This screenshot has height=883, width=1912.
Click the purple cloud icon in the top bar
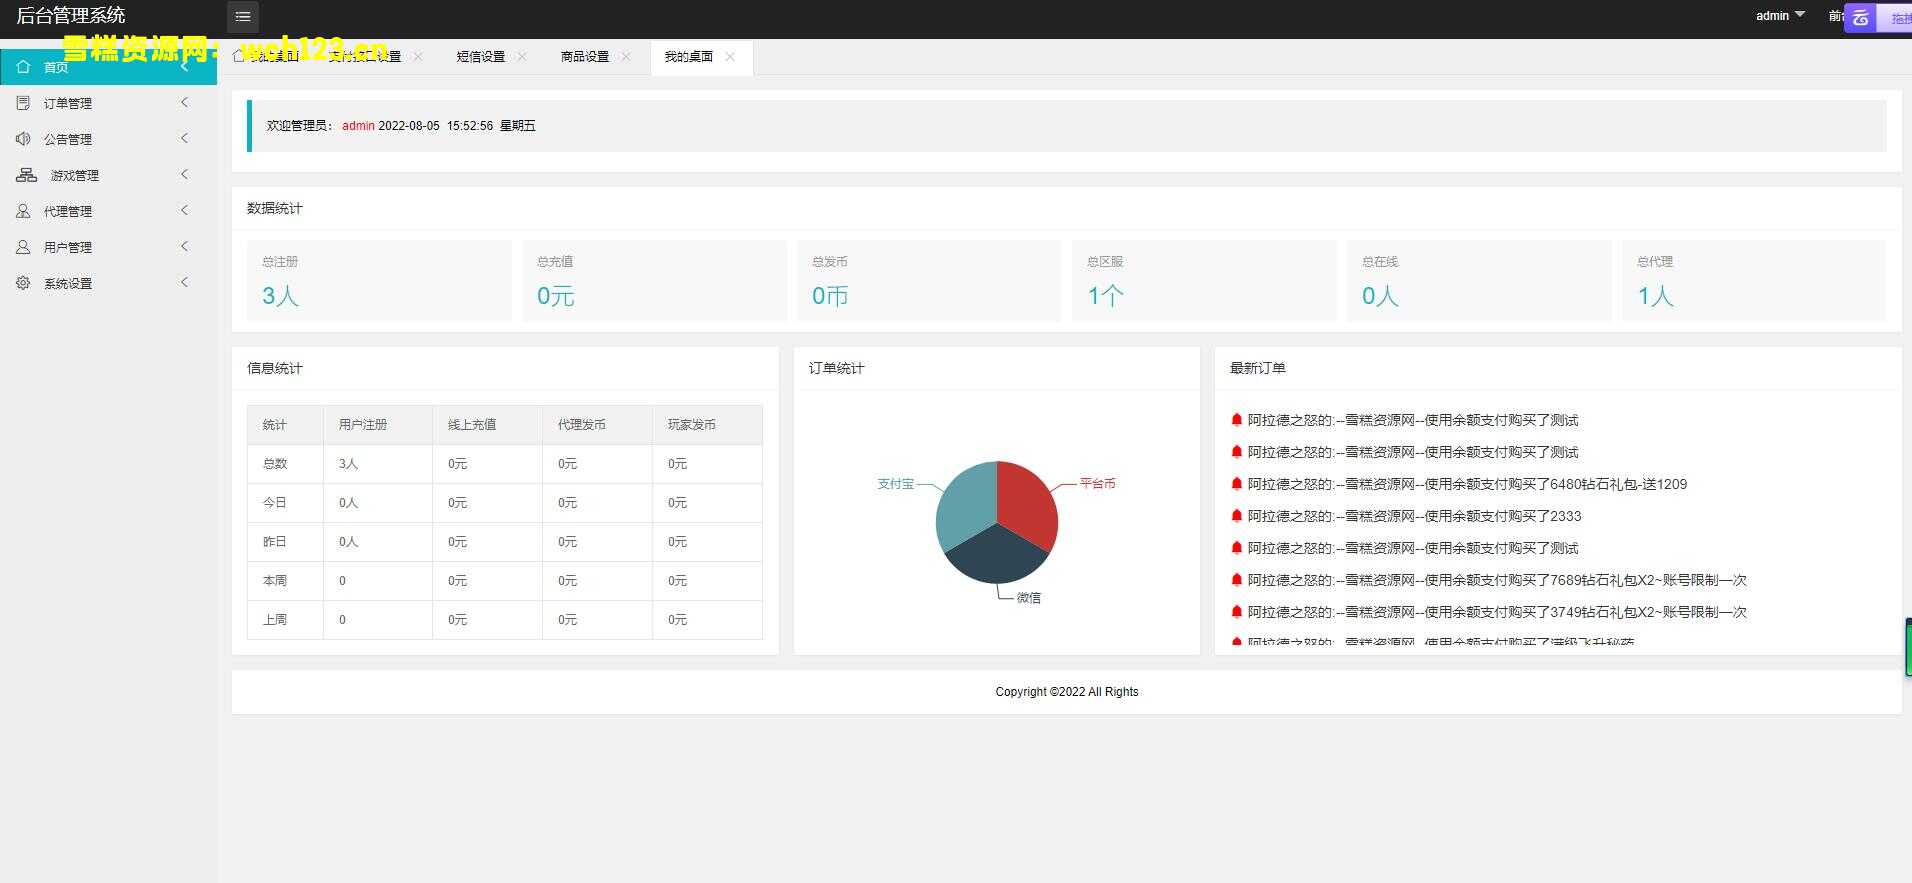[1860, 18]
